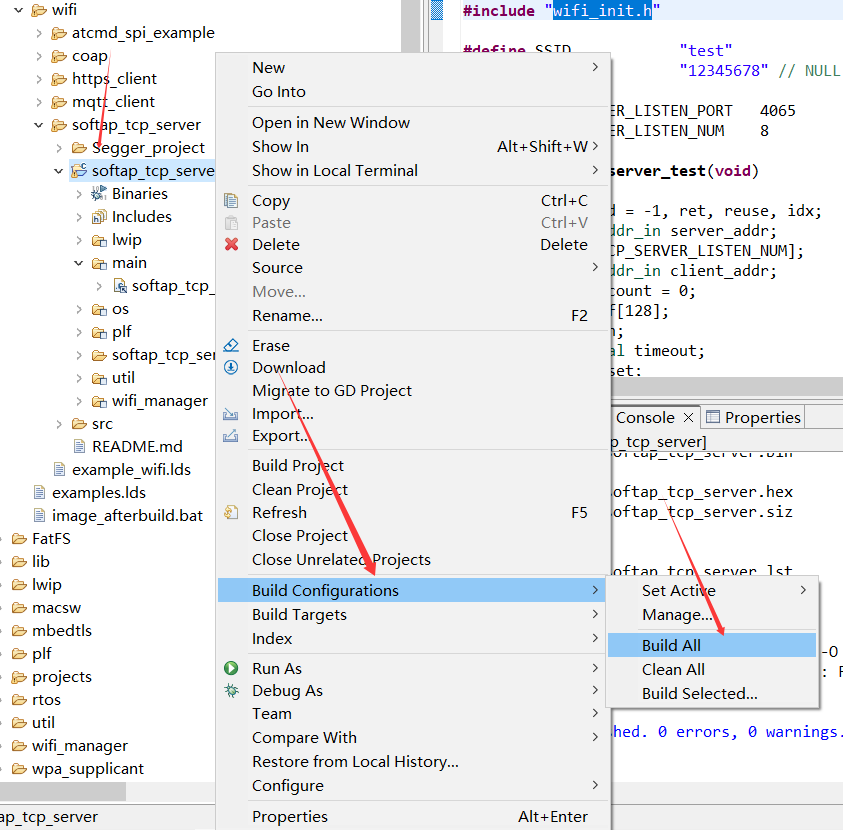Click the Includes icon in project tree
This screenshot has height=830, width=843.
point(99,217)
